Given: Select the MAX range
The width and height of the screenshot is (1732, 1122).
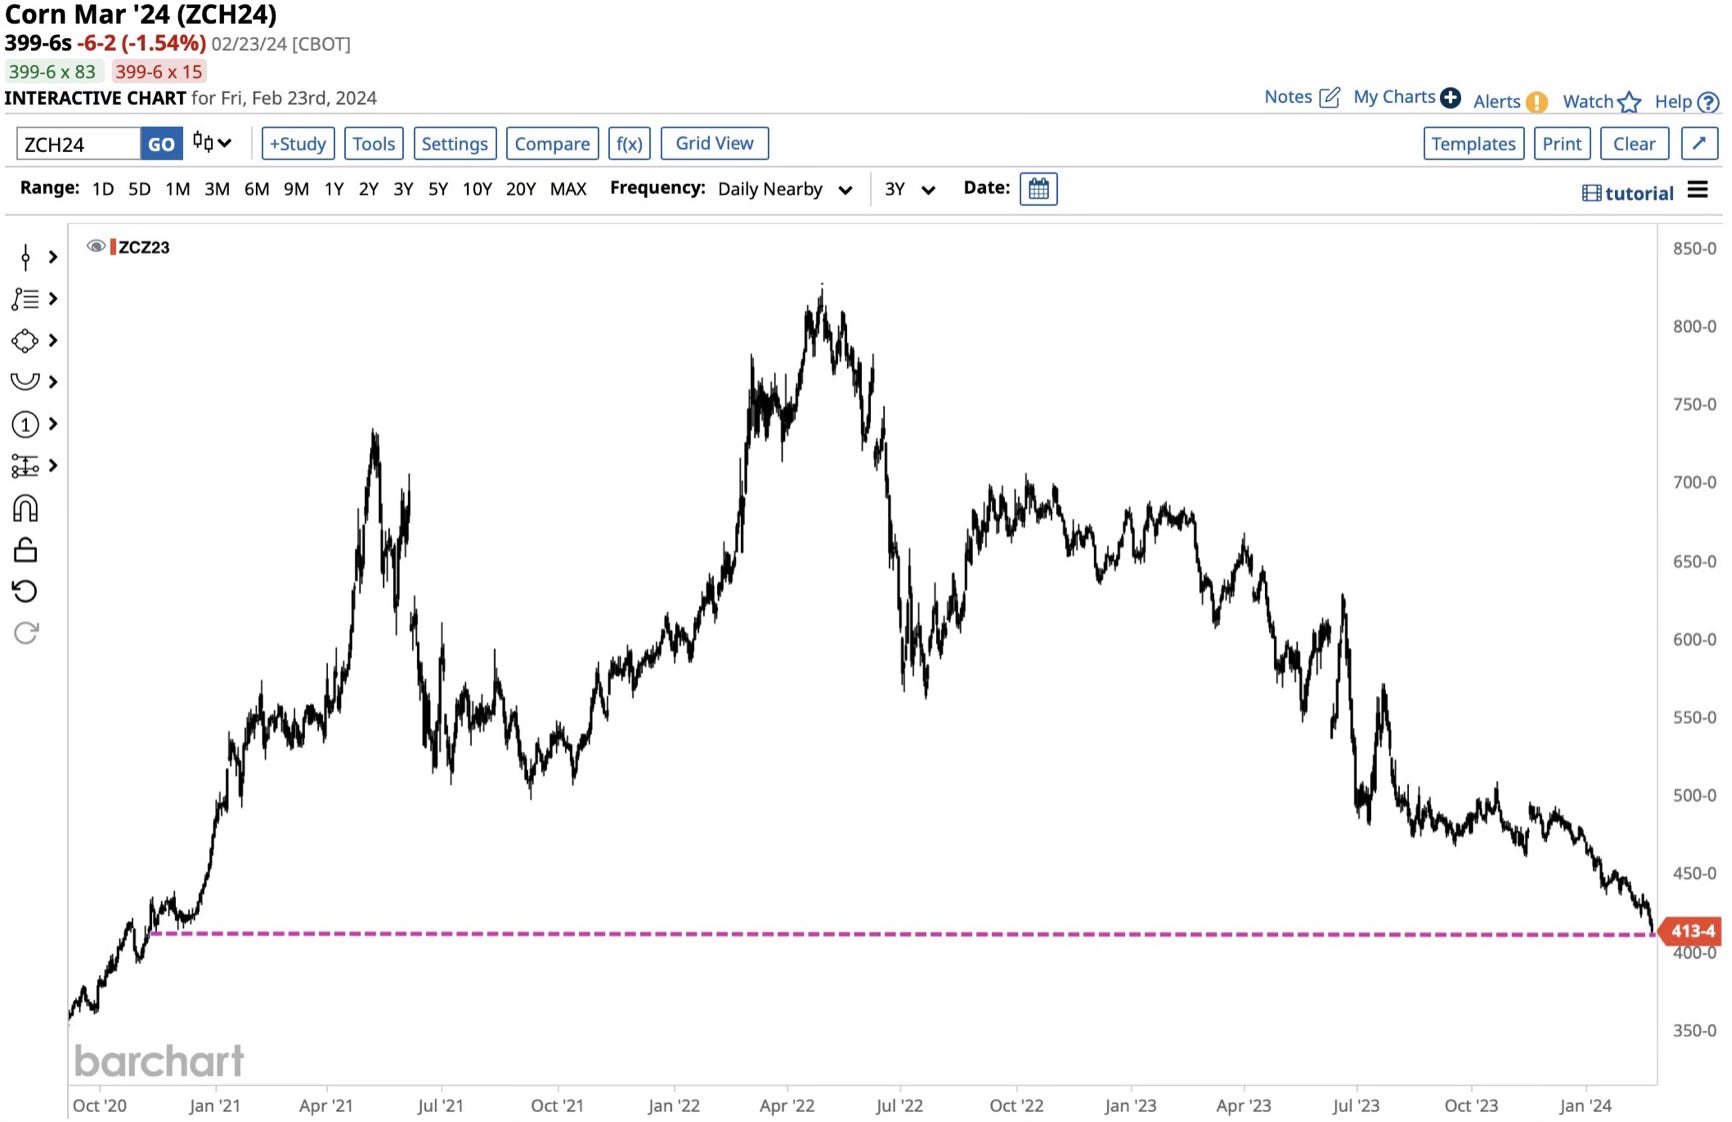Looking at the screenshot, I should [568, 189].
